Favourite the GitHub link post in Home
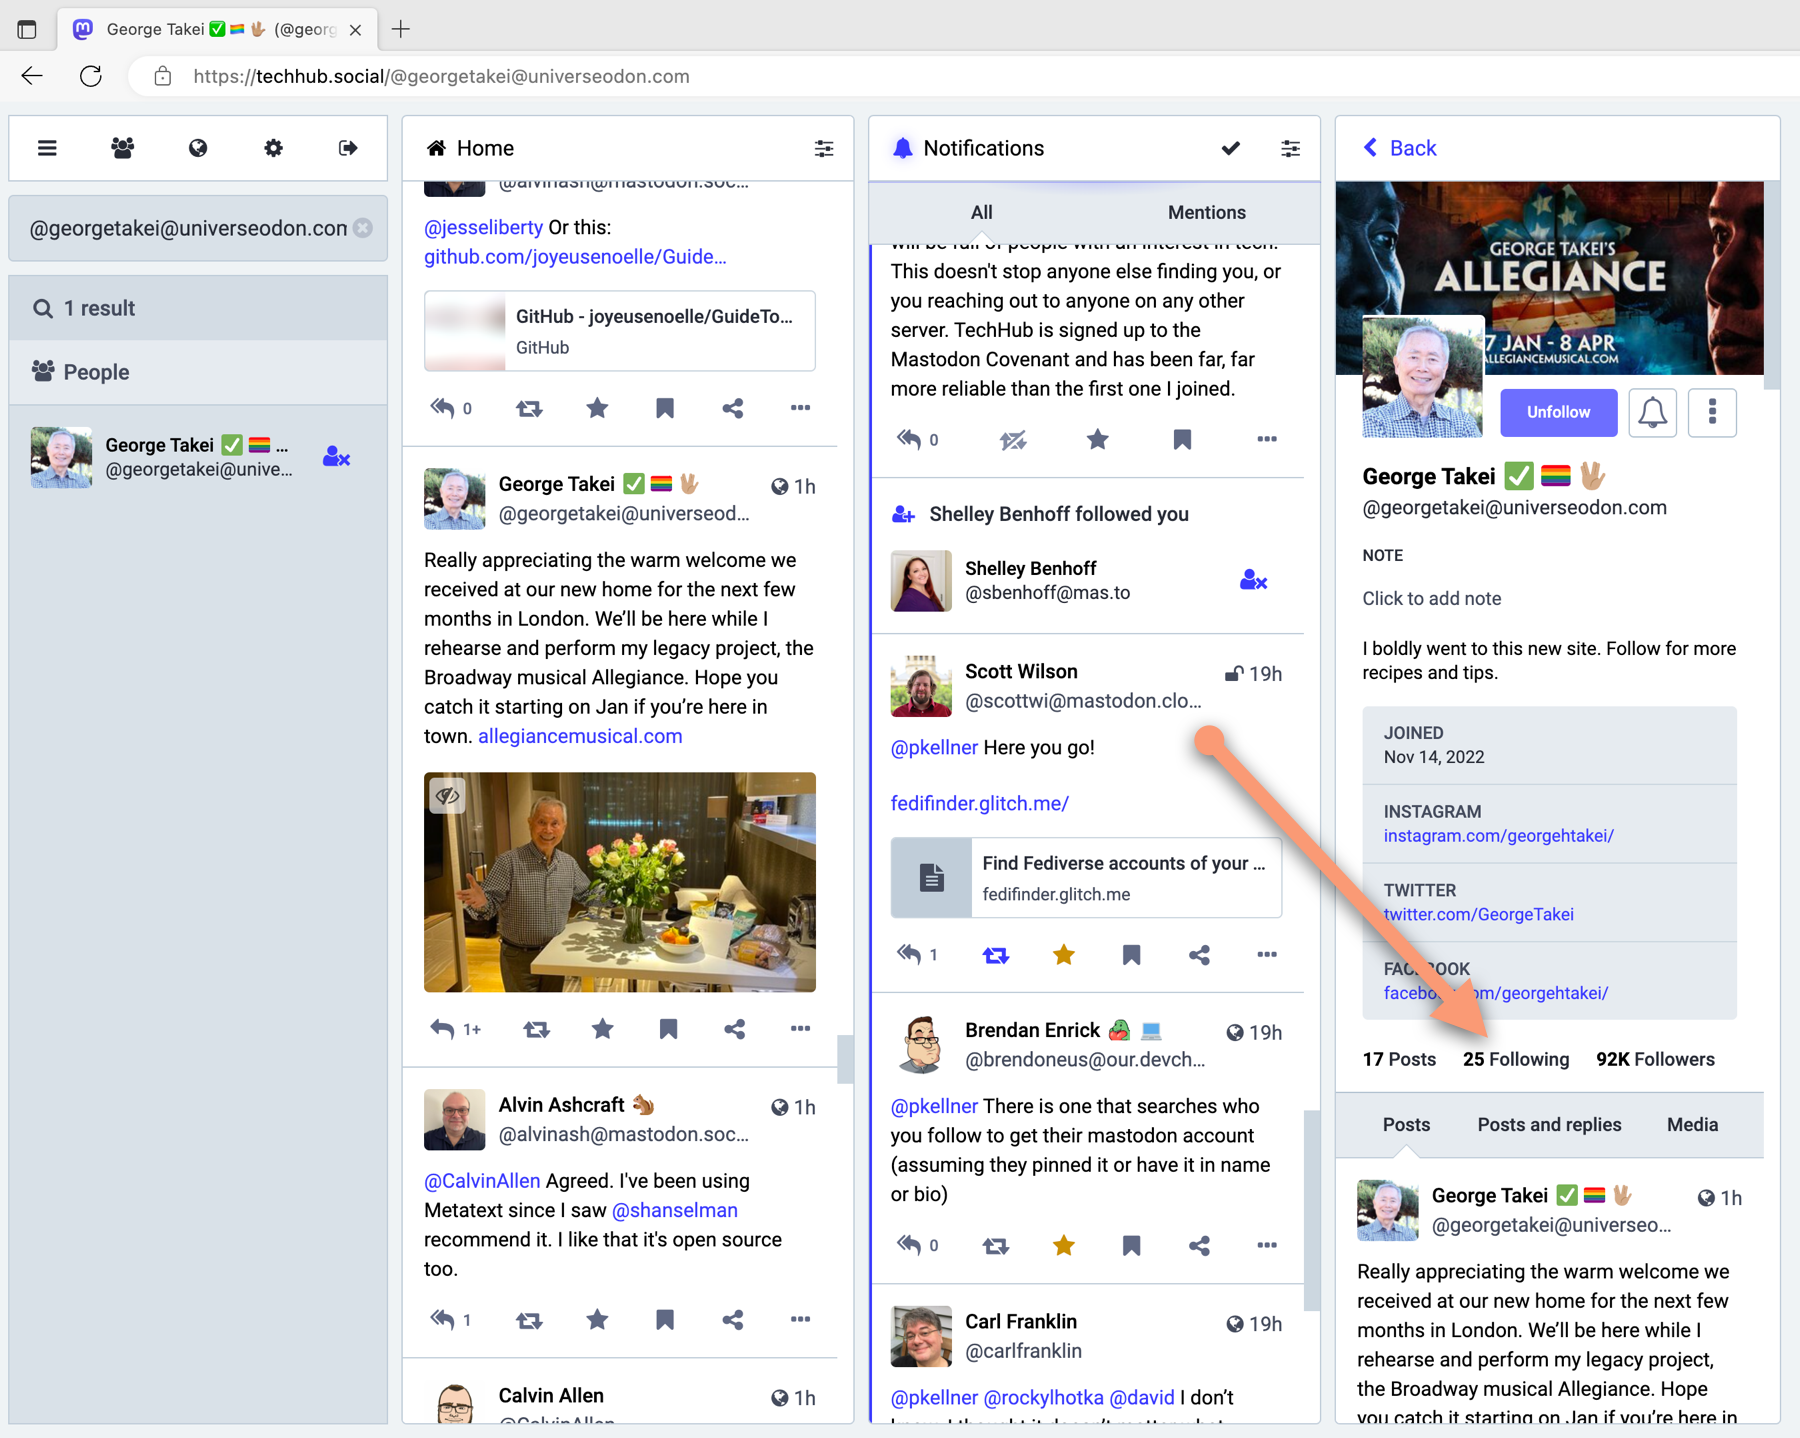 click(x=597, y=408)
